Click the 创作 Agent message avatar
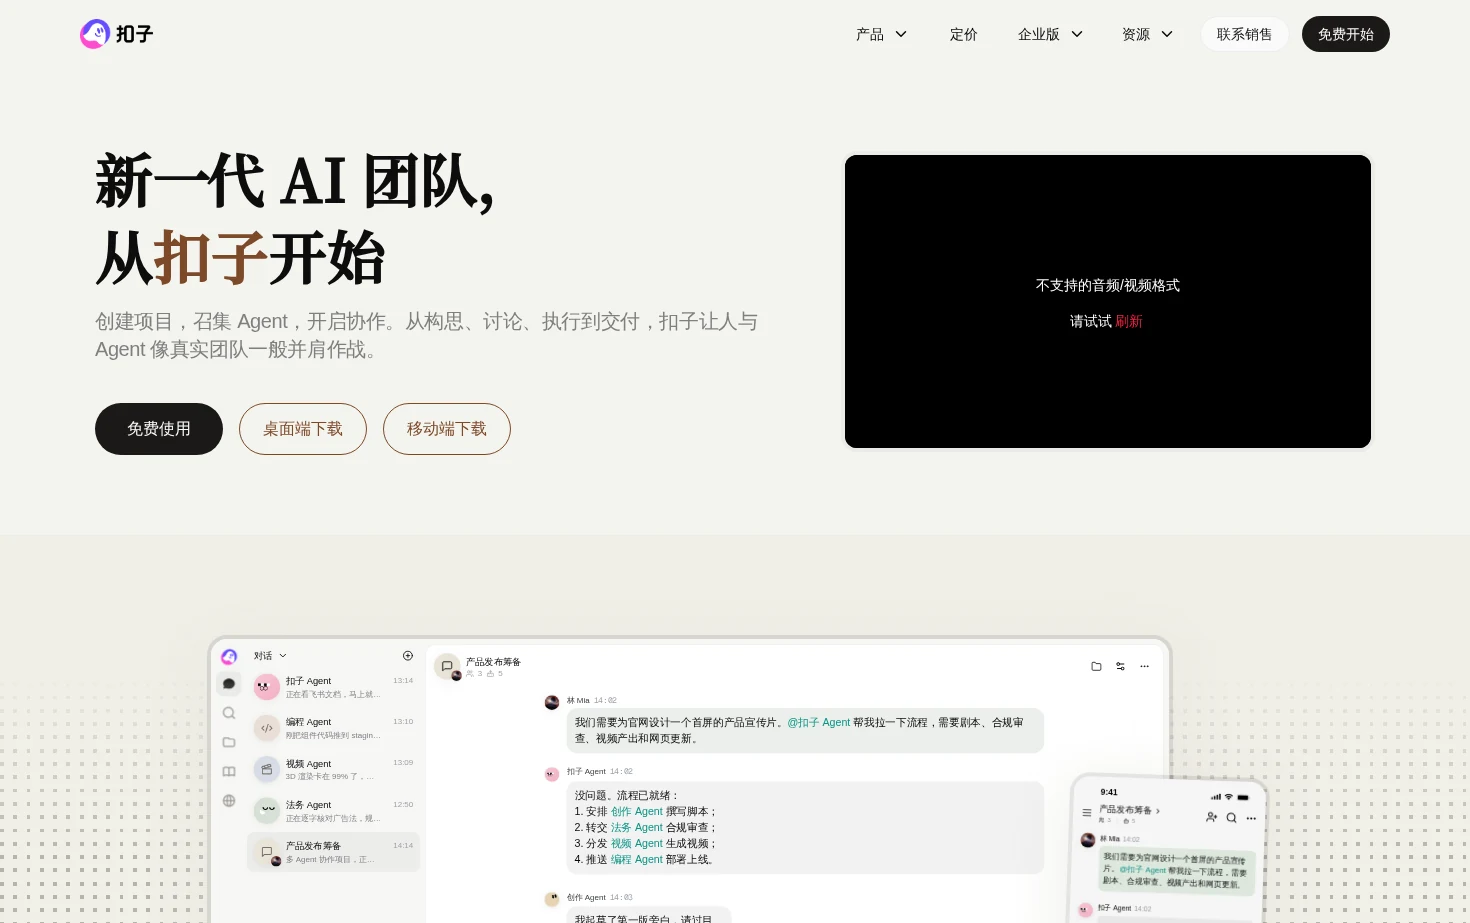Screen dimensions: 1470x923 (x=551, y=899)
